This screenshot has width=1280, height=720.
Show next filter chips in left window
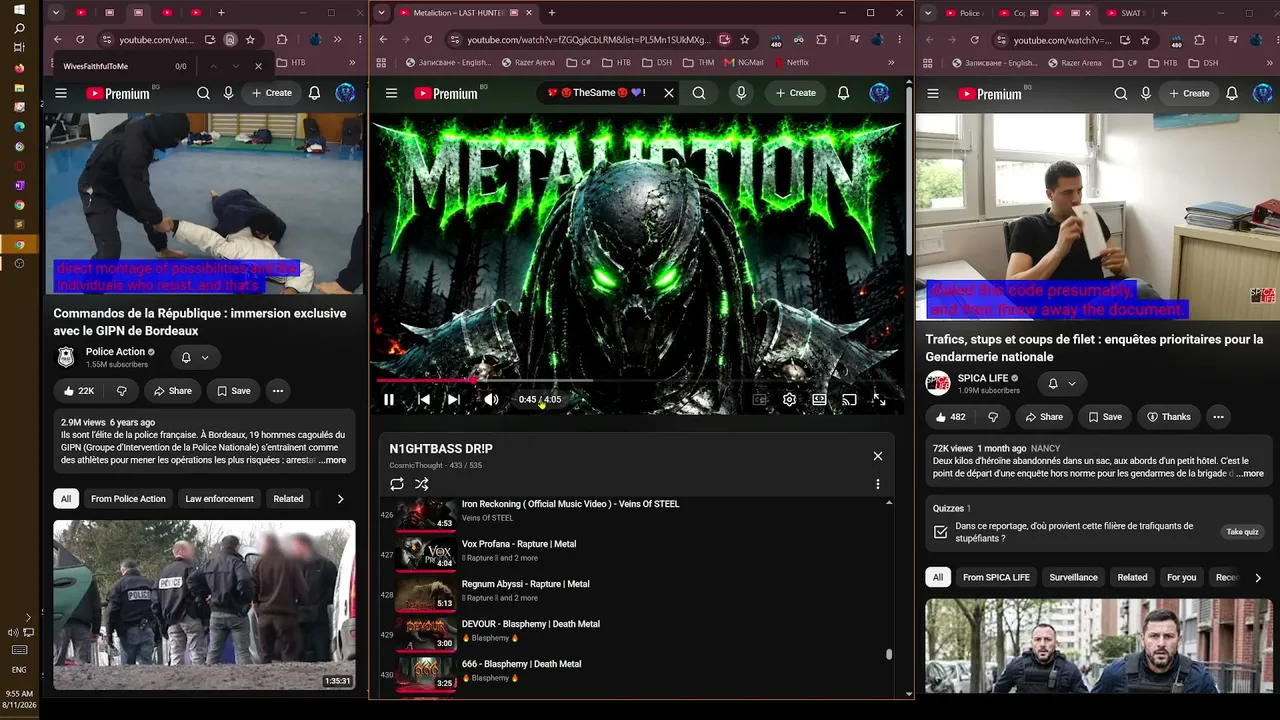340,499
